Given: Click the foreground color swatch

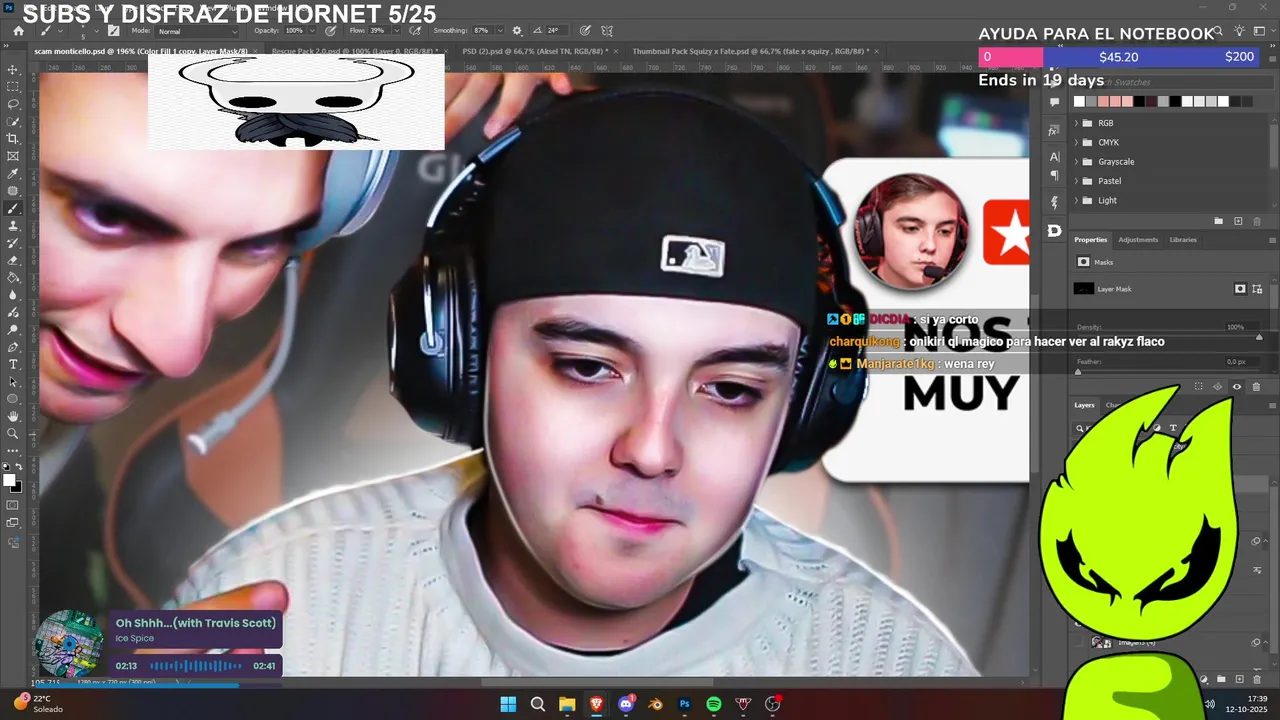Looking at the screenshot, I should click(x=10, y=481).
